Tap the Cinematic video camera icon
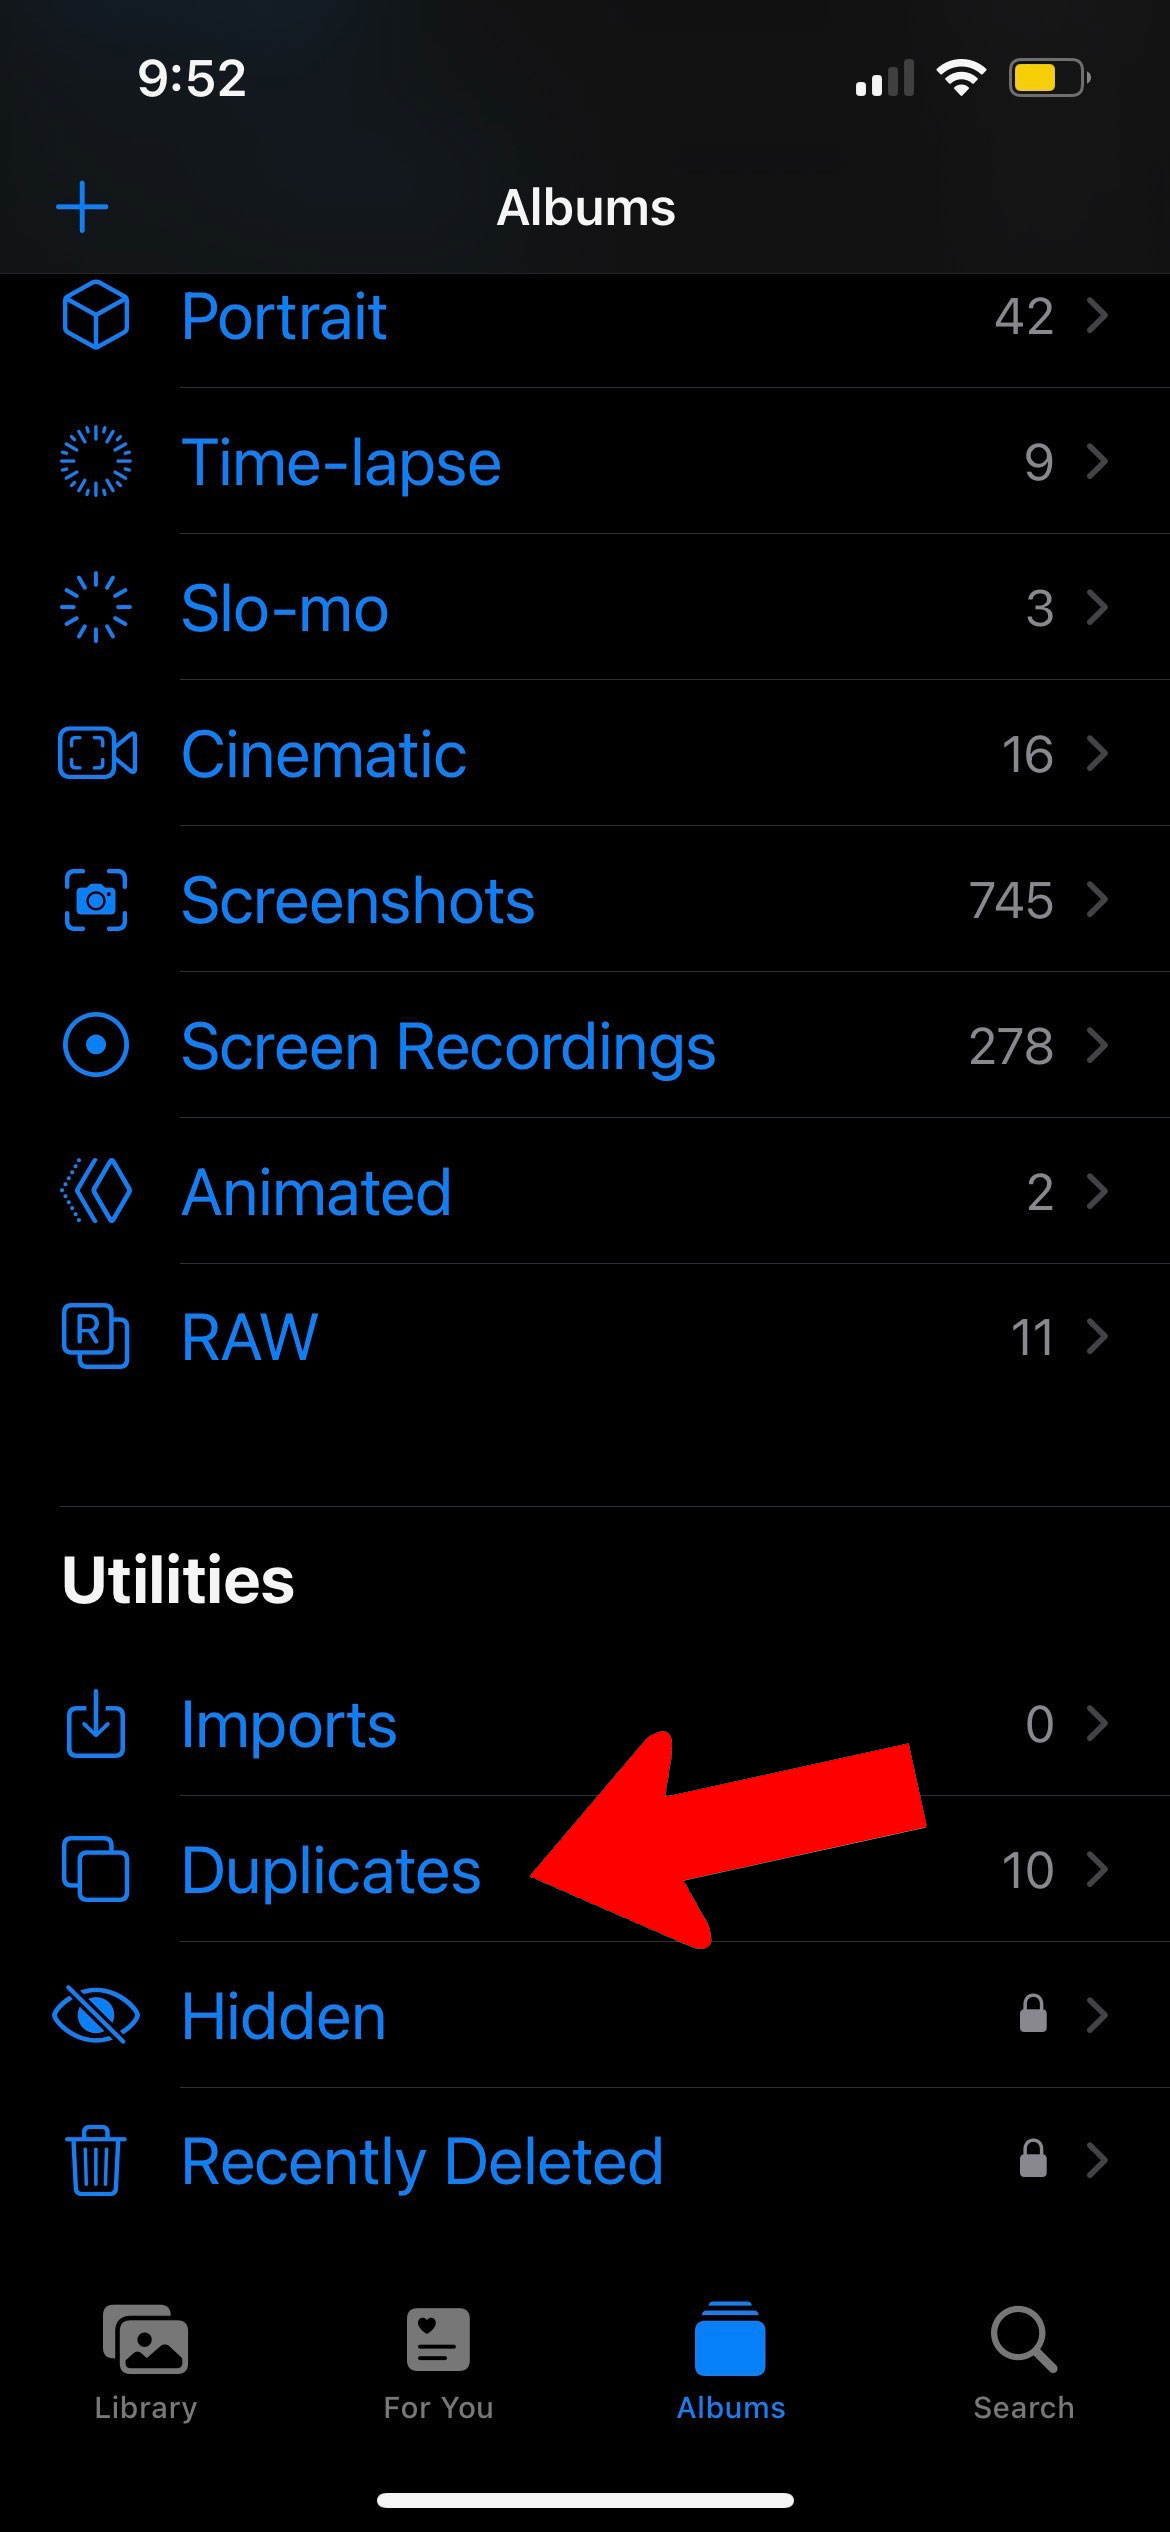The width and height of the screenshot is (1170, 2532). pos(97,754)
